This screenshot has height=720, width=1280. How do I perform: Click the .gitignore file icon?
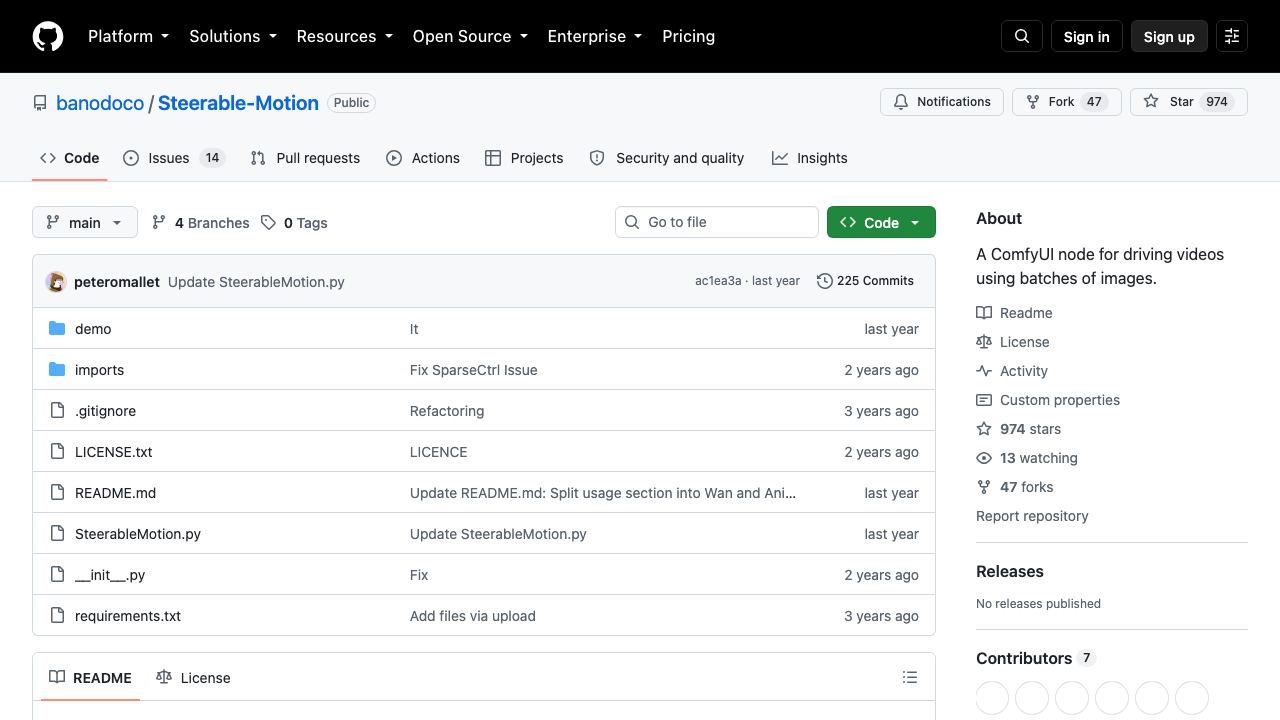[57, 411]
